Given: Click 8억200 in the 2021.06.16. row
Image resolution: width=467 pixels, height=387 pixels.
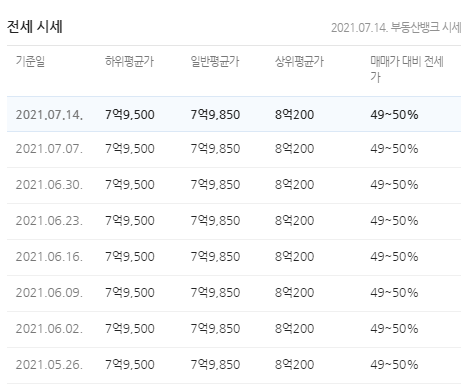Looking at the screenshot, I should (x=294, y=257).
